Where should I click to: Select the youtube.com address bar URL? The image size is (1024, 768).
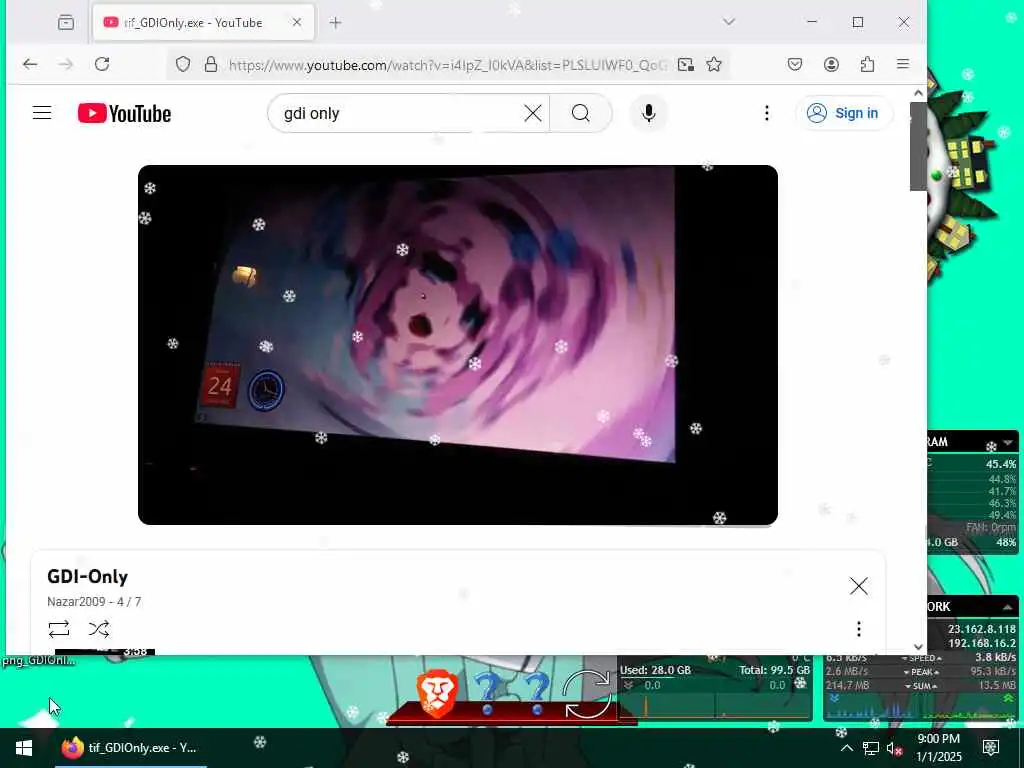[x=447, y=65]
